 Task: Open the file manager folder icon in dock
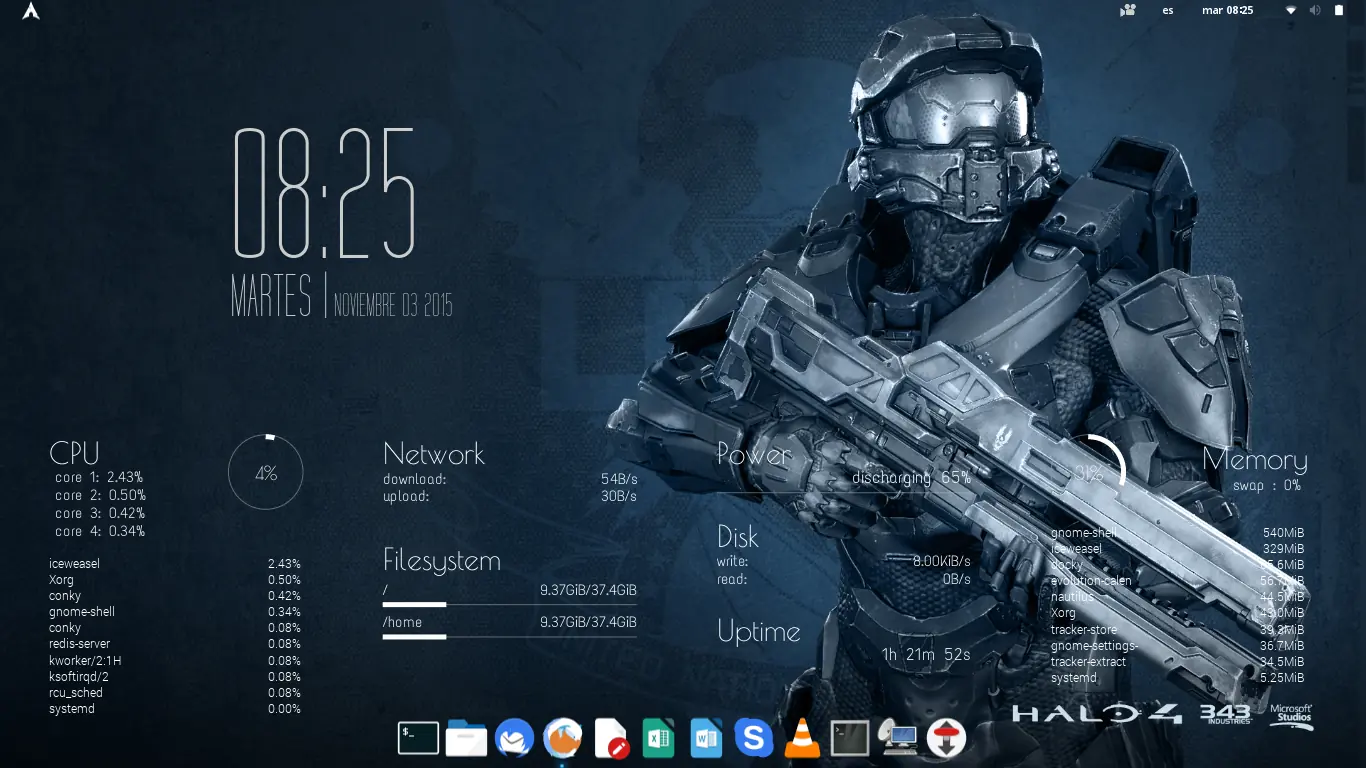click(x=466, y=738)
